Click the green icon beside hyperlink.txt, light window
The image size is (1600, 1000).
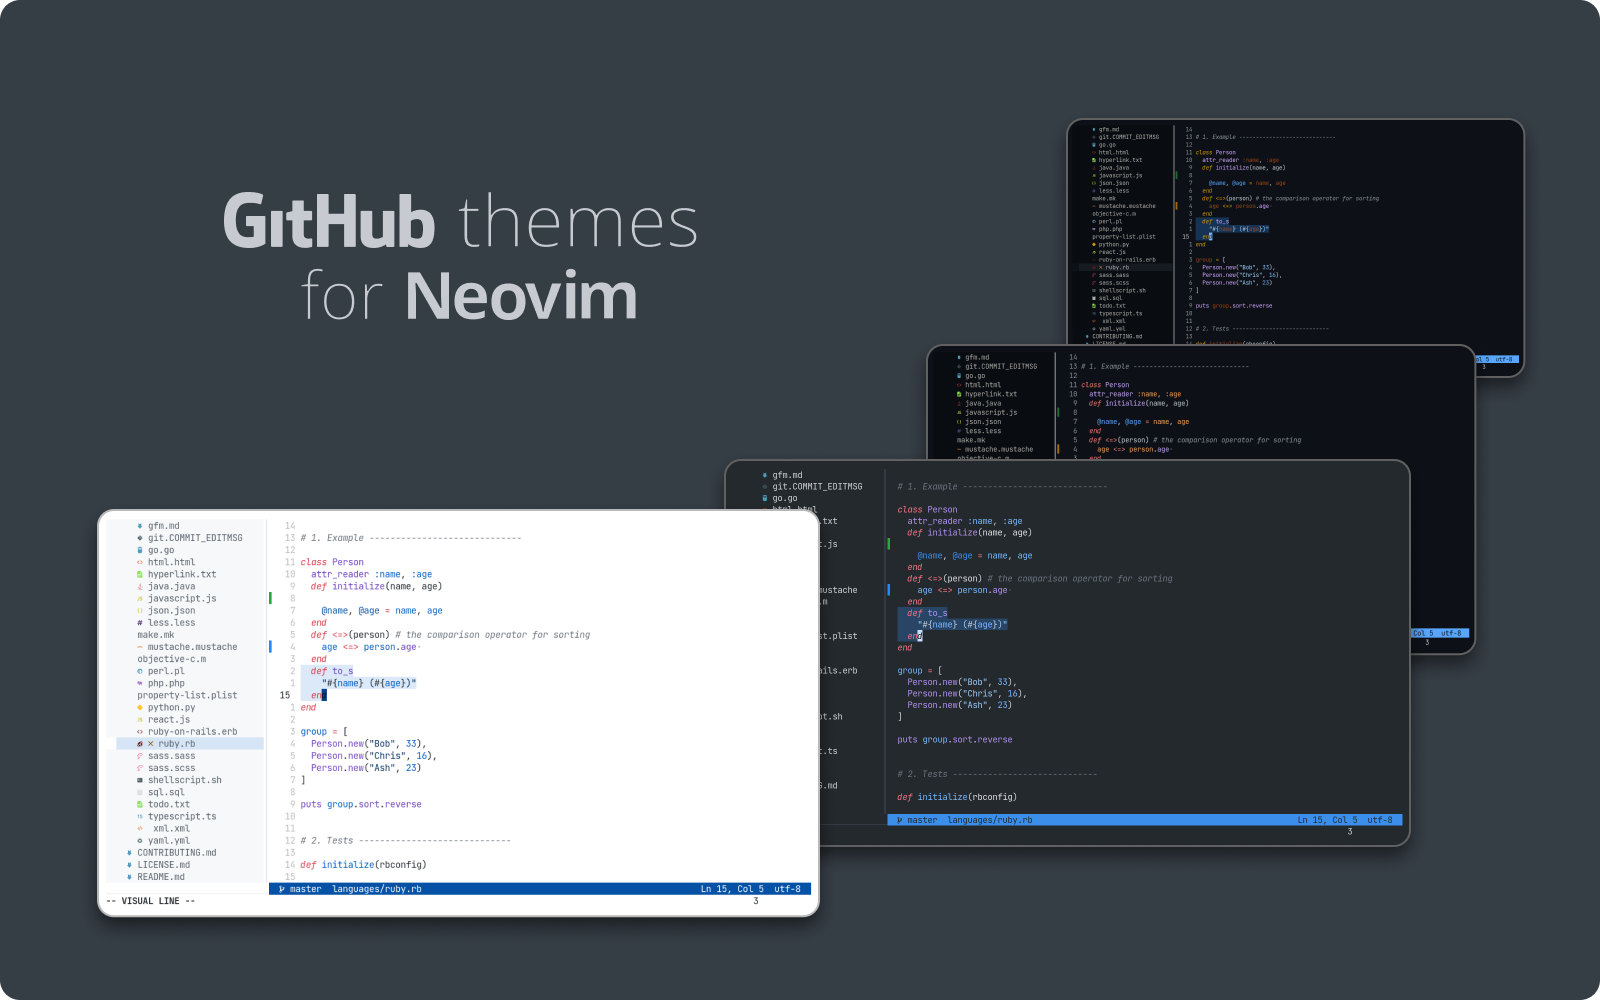140,574
